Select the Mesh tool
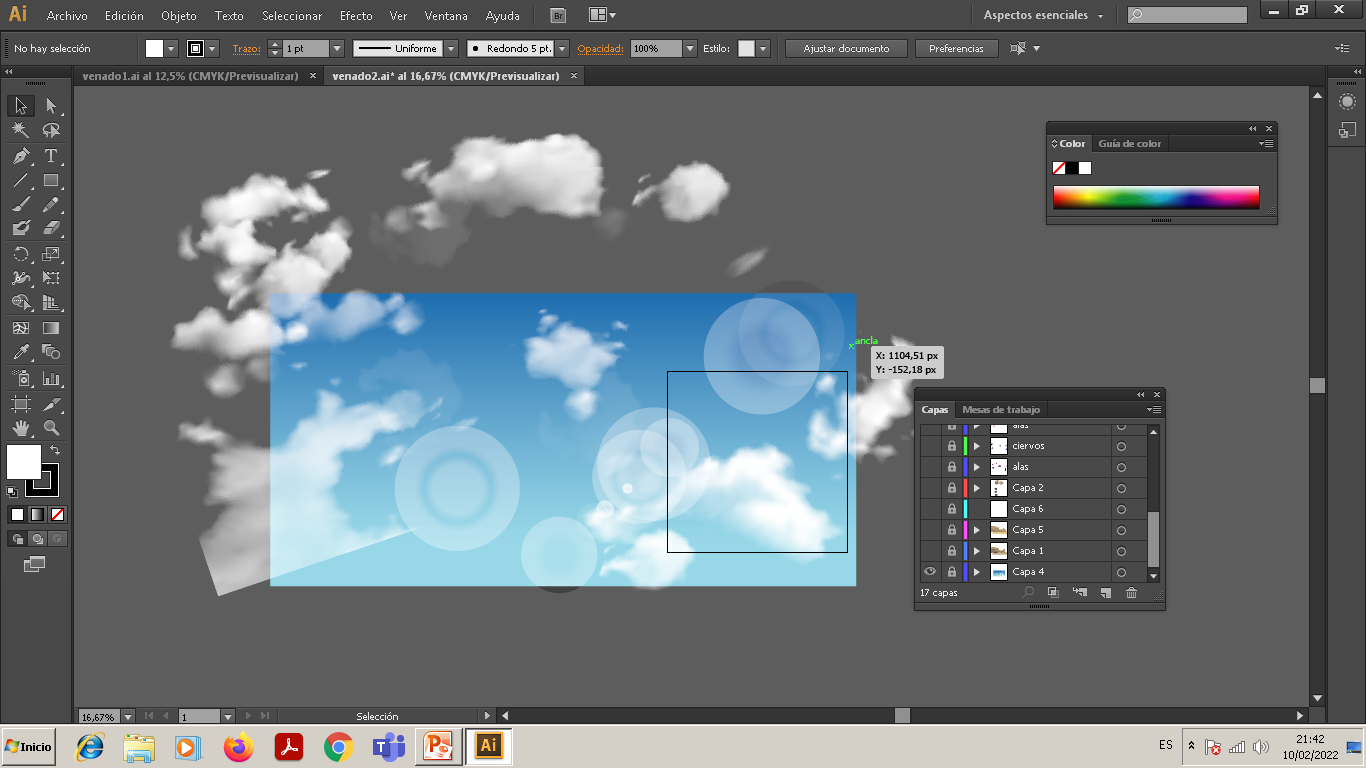Screen dimensions: 1366x768 point(21,328)
